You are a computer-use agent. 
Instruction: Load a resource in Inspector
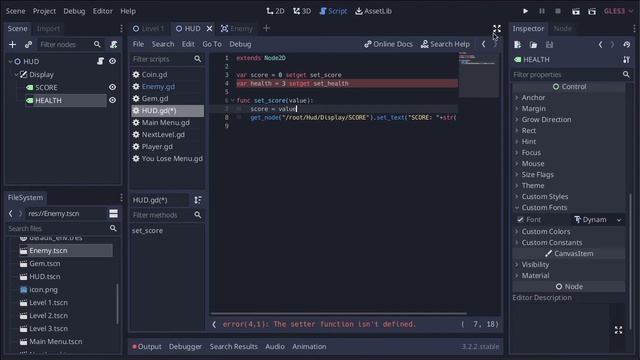[x=533, y=44]
